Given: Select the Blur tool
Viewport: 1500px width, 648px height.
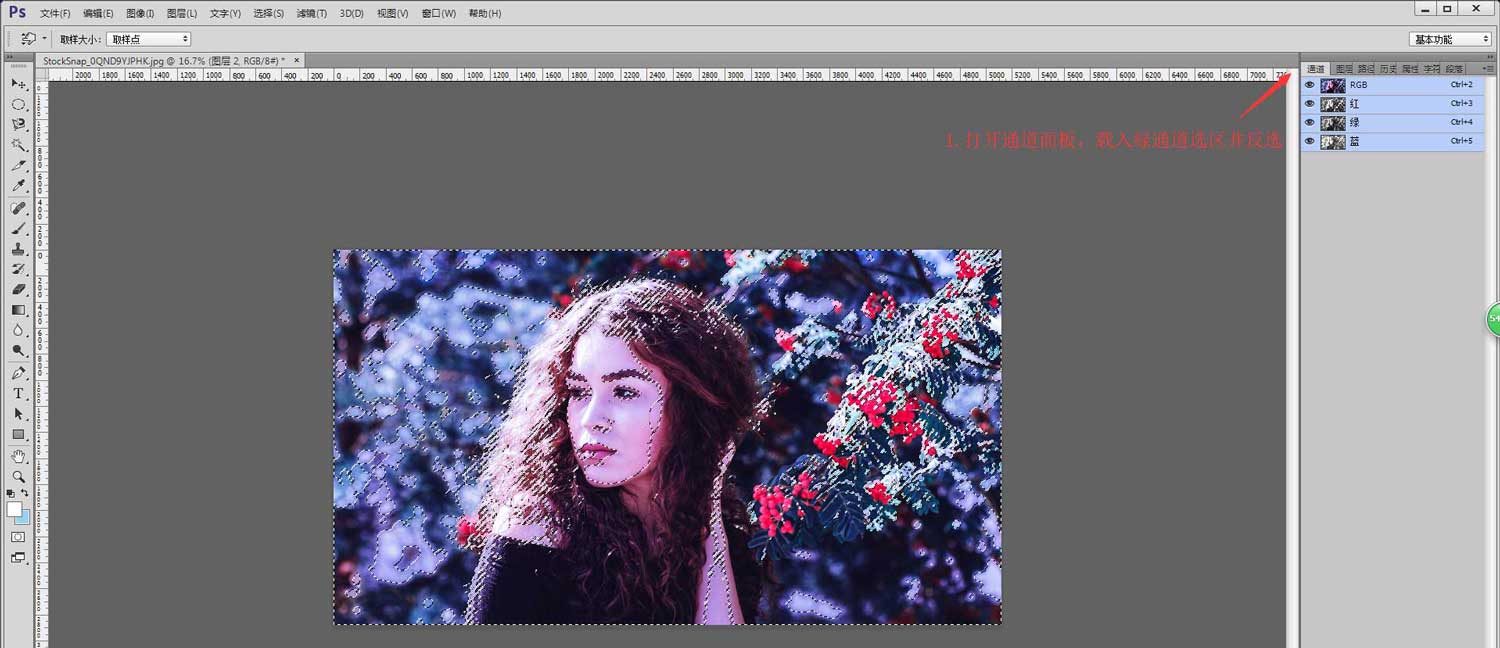Looking at the screenshot, I should click(x=18, y=331).
